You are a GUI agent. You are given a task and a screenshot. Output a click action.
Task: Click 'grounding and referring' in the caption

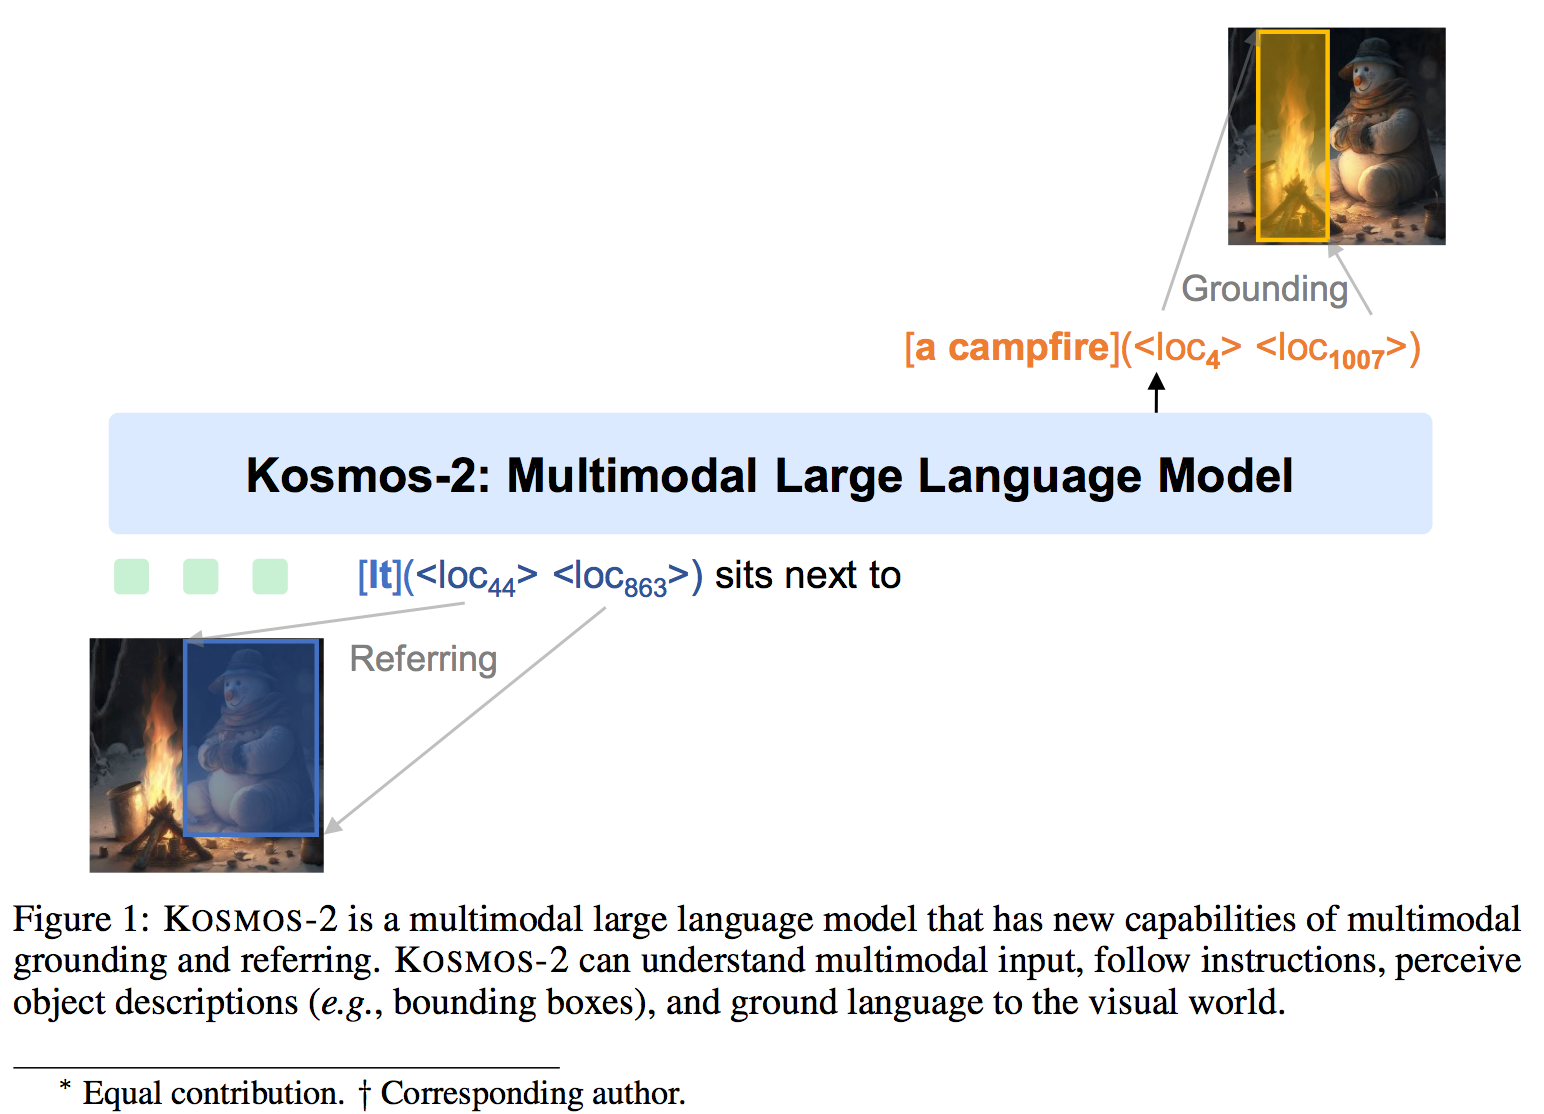195,961
